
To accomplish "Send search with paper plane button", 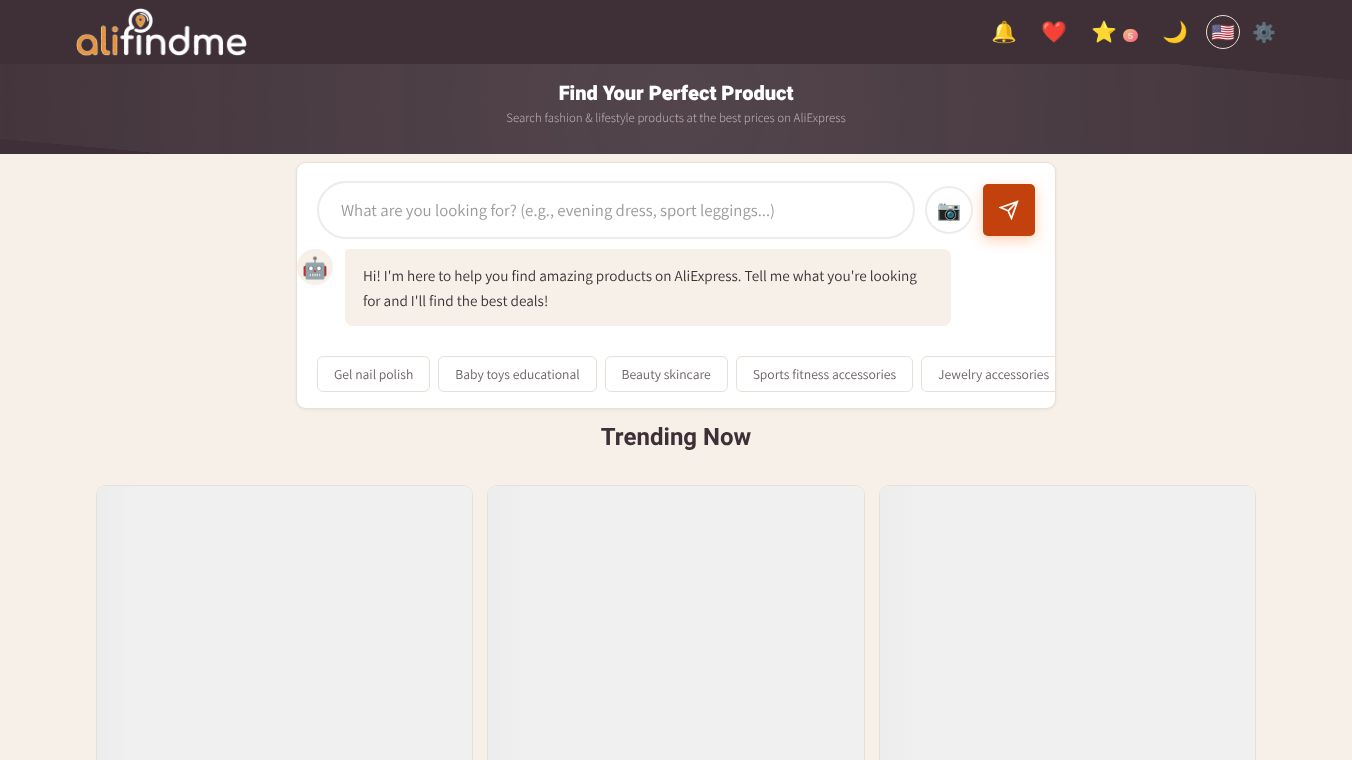I will (1009, 210).
